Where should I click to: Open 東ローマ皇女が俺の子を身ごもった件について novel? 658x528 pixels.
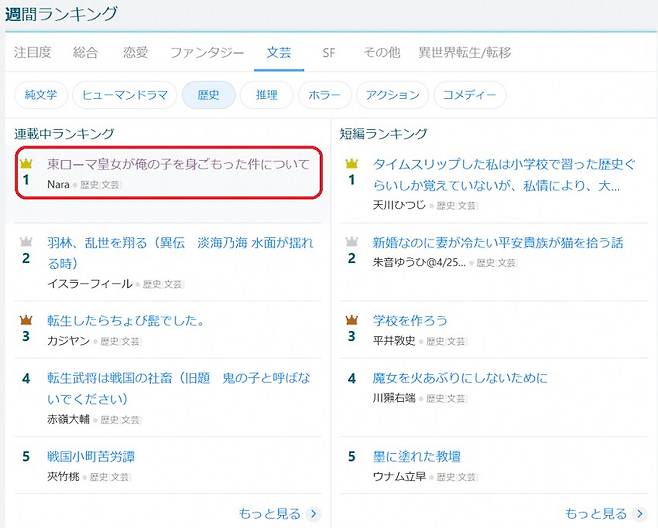[x=178, y=164]
